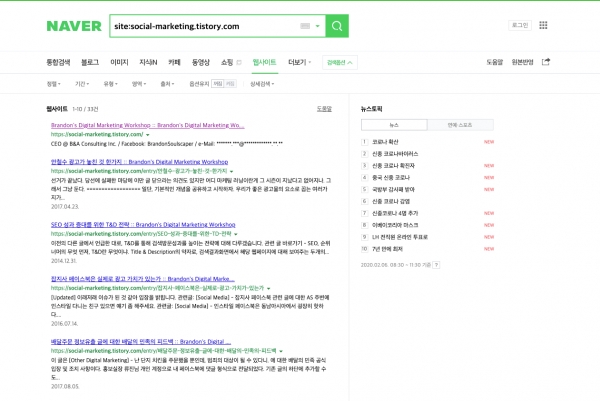Screen dimensions: 600x401
Task: Click the 로그인 button
Action: point(520,25)
